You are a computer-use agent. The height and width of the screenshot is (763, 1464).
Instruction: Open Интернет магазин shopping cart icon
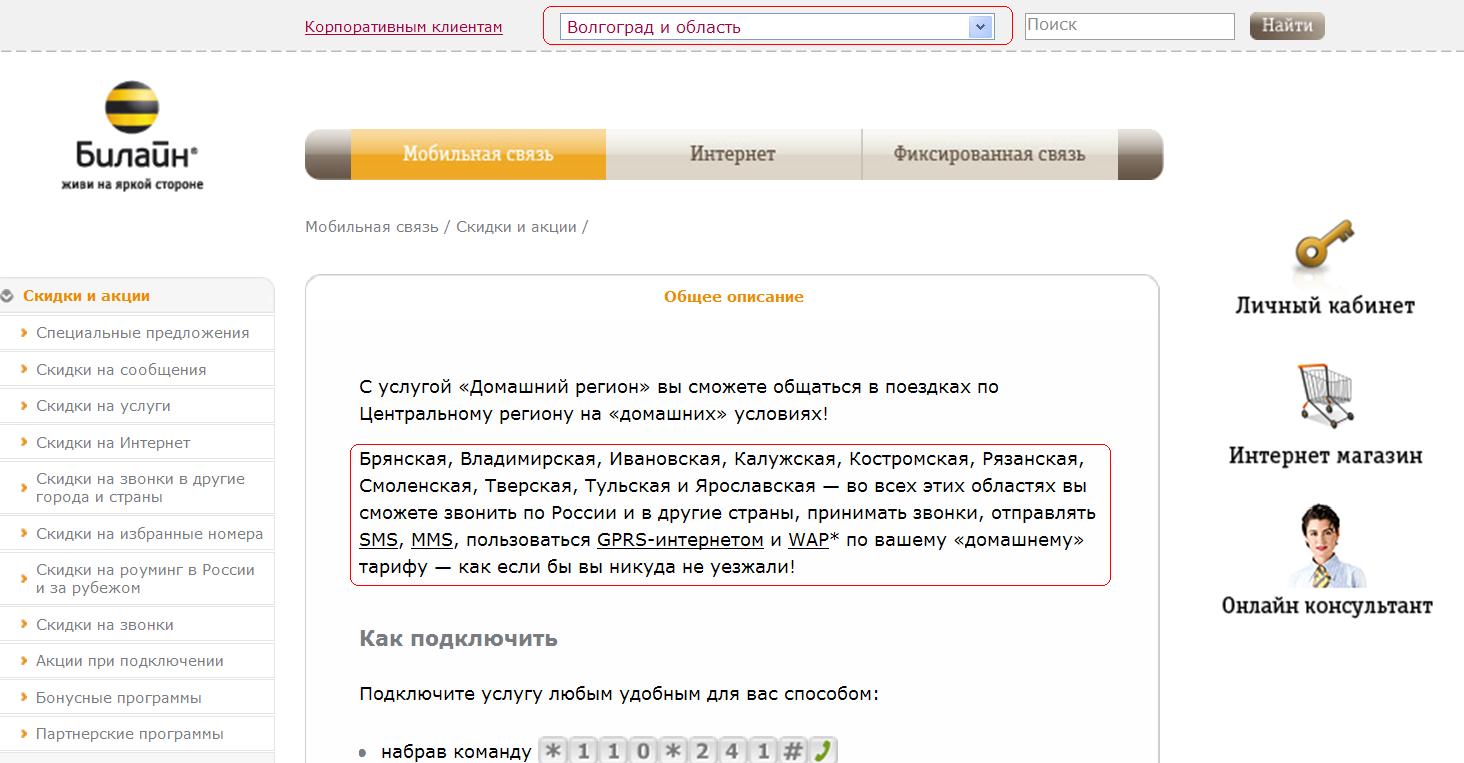point(1325,397)
